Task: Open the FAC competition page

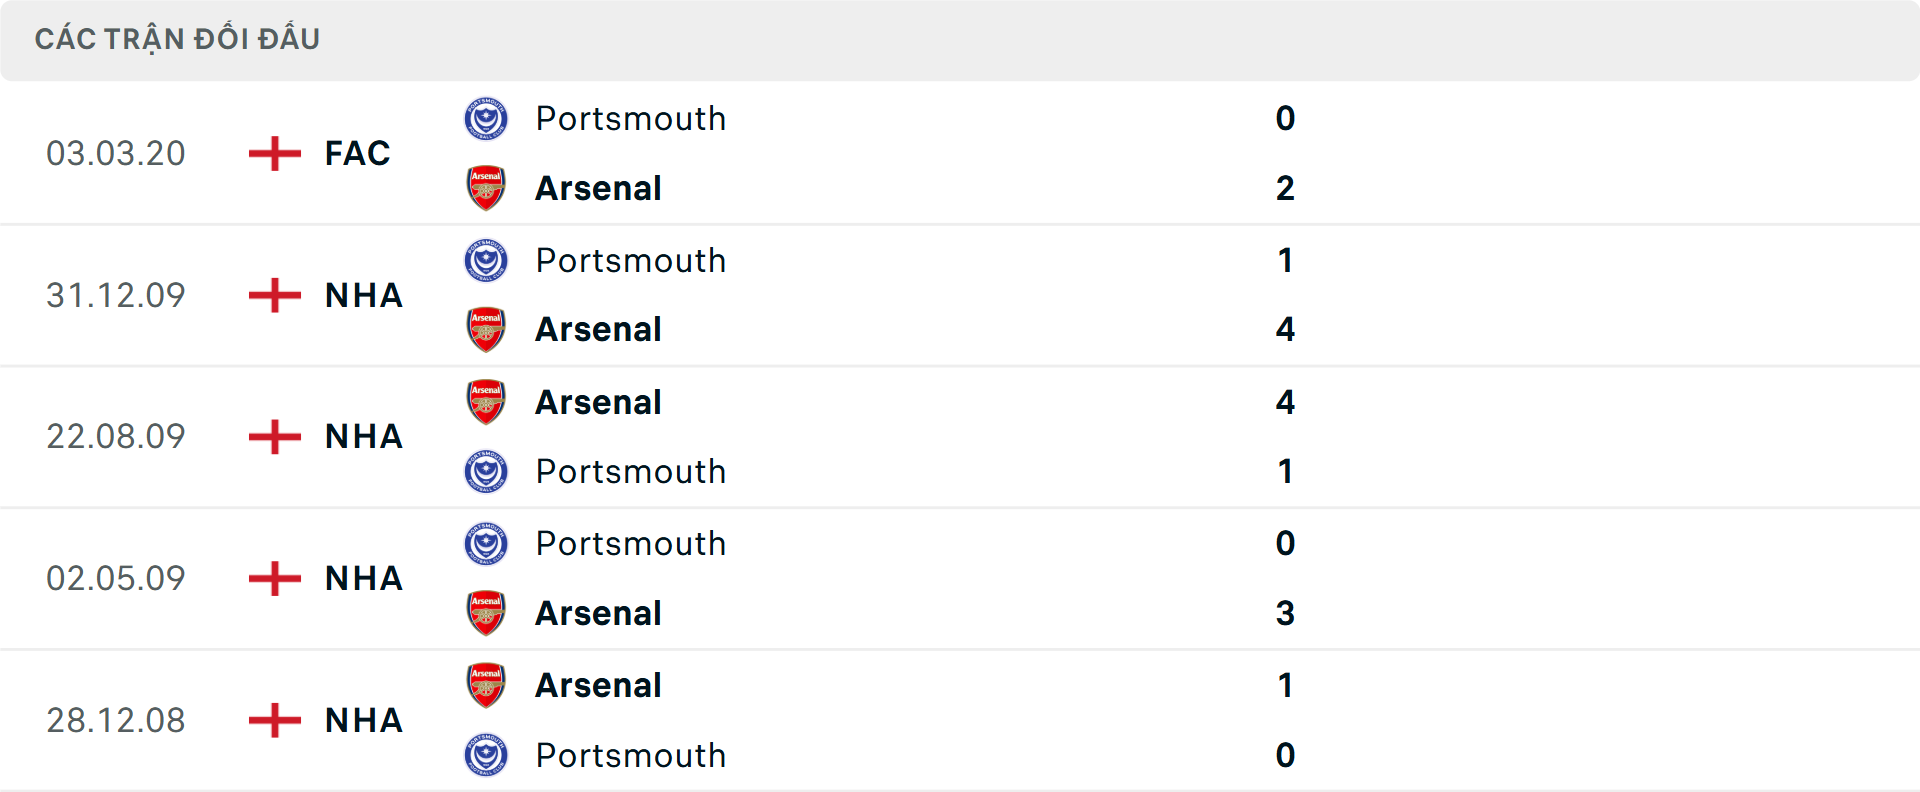Action: (356, 153)
